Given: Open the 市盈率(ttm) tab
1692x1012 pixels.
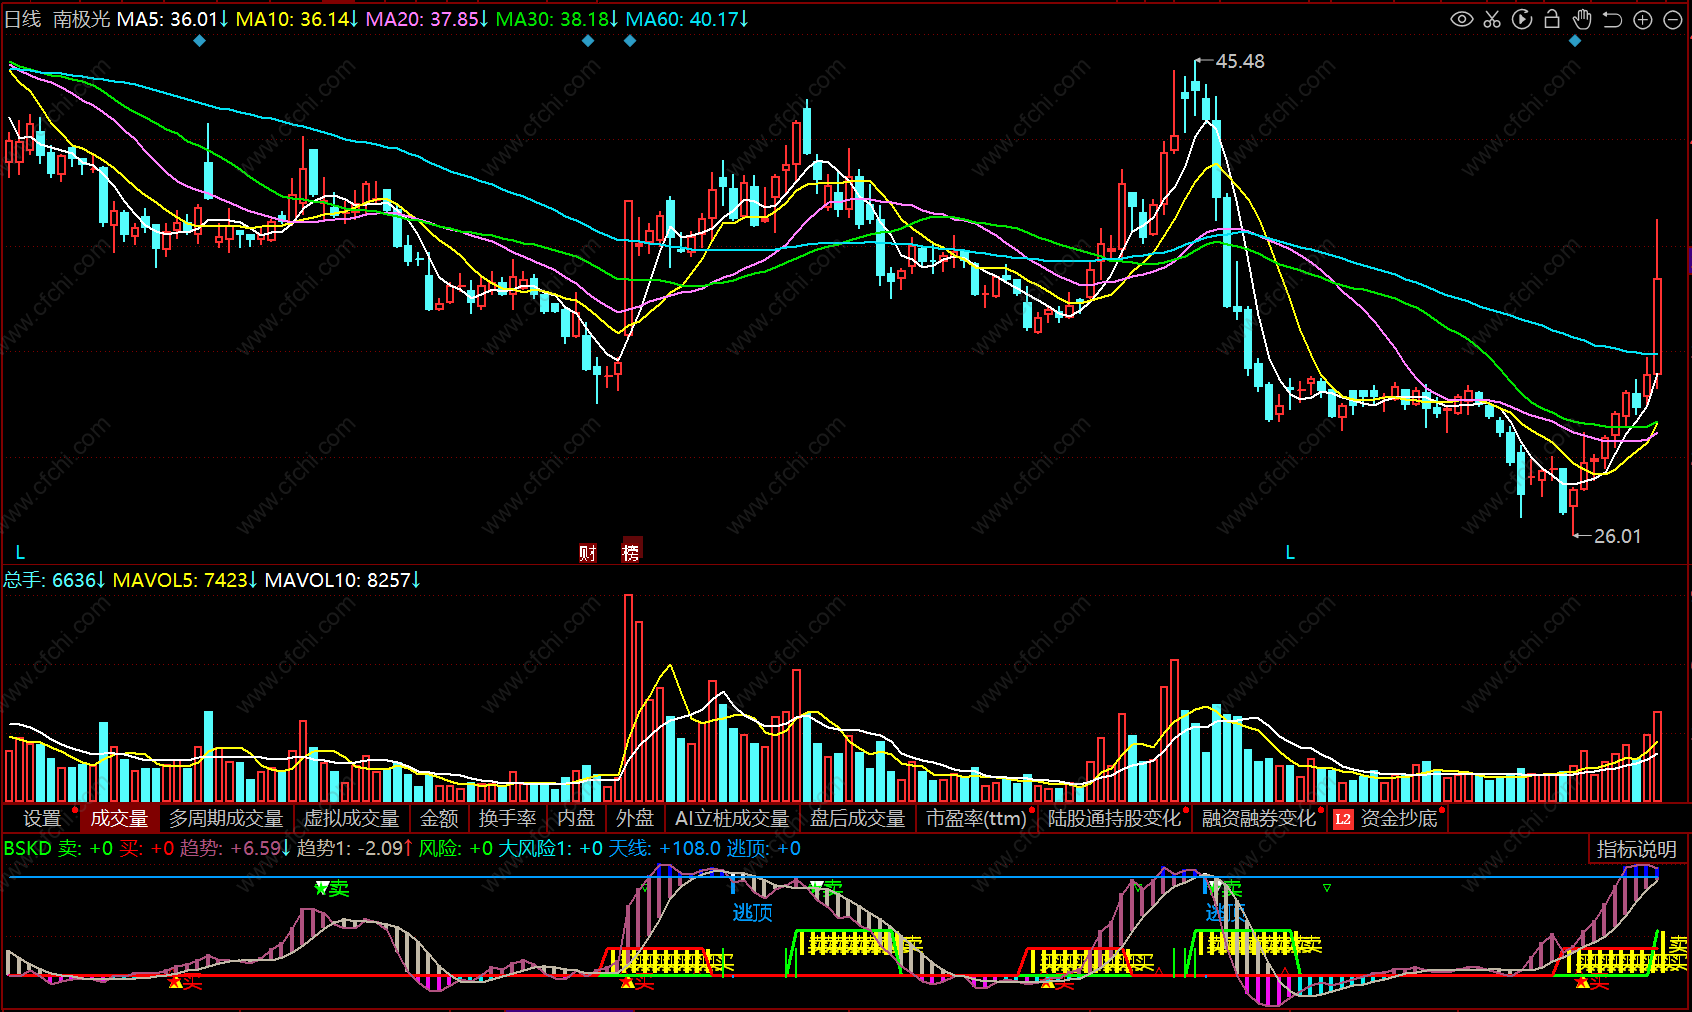Looking at the screenshot, I should (x=976, y=818).
